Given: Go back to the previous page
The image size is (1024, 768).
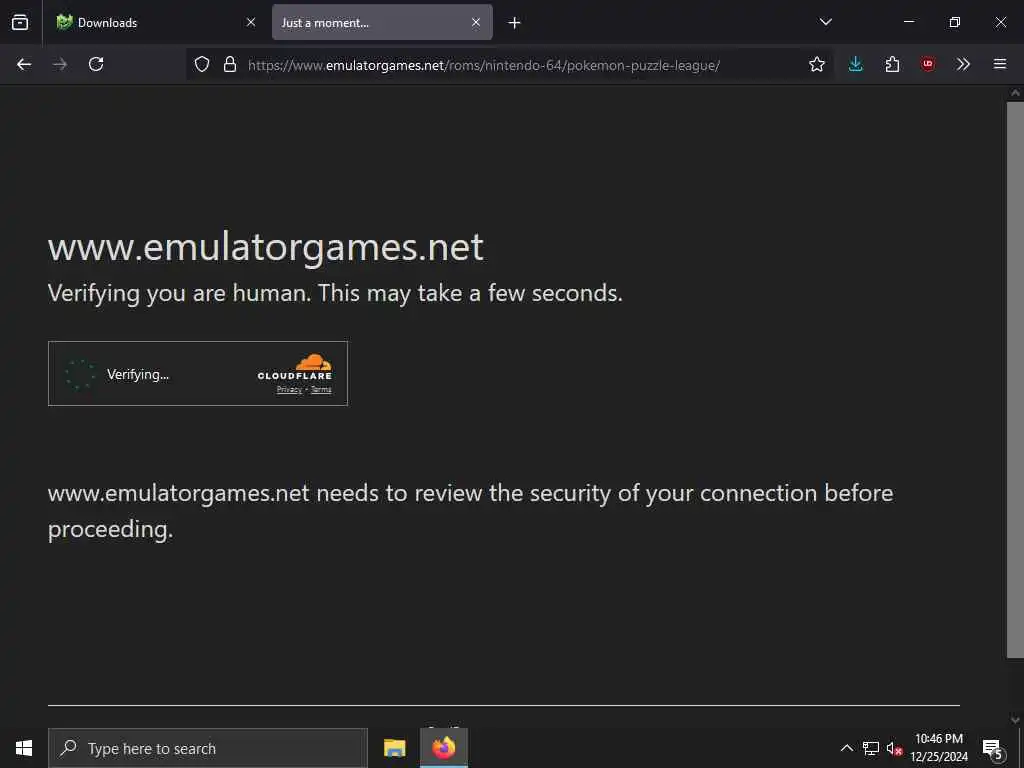Looking at the screenshot, I should [x=24, y=64].
